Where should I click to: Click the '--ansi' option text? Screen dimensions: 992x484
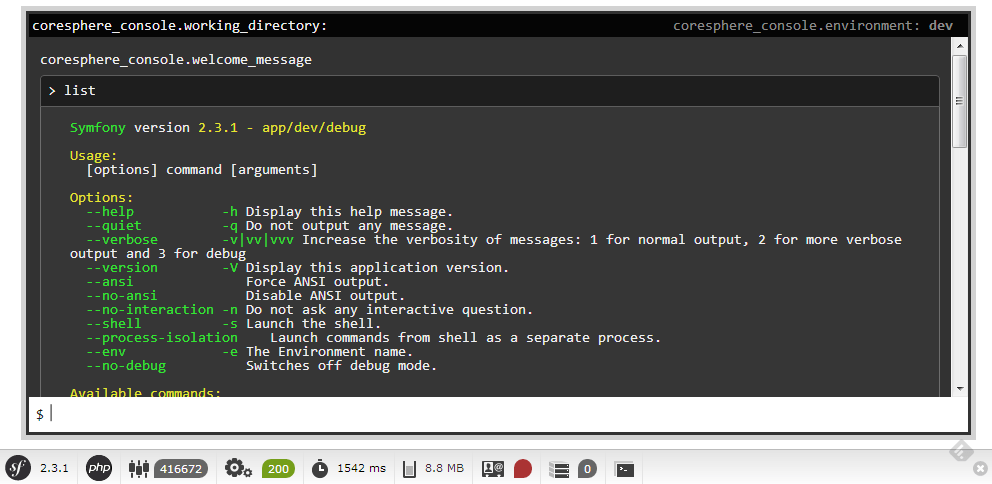click(x=110, y=282)
